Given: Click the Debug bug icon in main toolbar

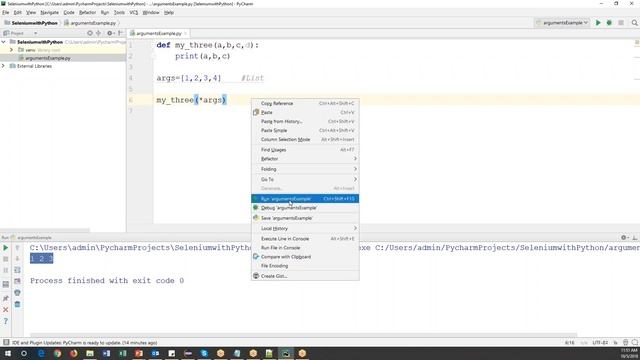Looking at the screenshot, I should click(609, 23).
